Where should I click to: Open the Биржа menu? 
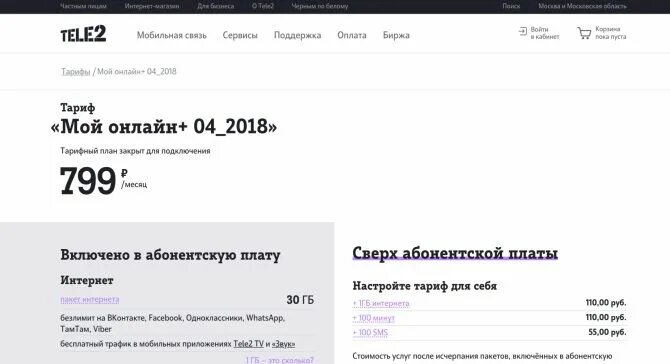(396, 35)
